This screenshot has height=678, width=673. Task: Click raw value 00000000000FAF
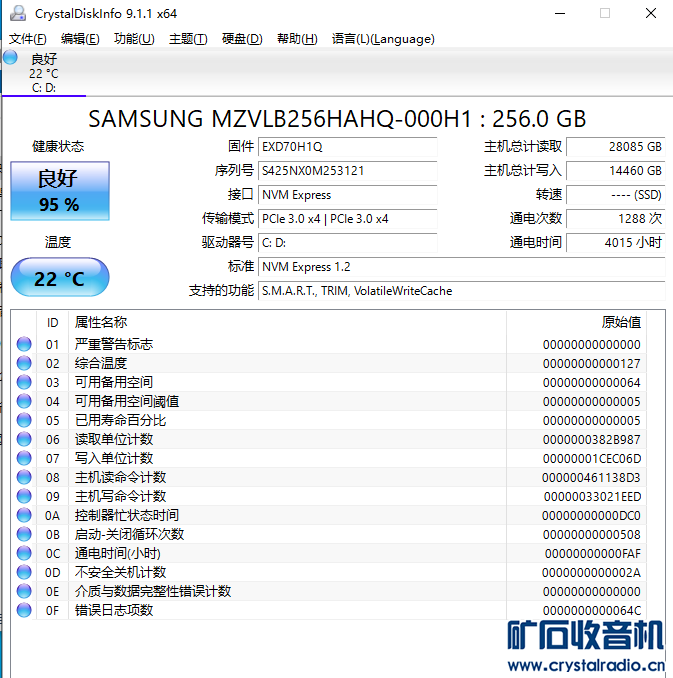pyautogui.click(x=593, y=554)
